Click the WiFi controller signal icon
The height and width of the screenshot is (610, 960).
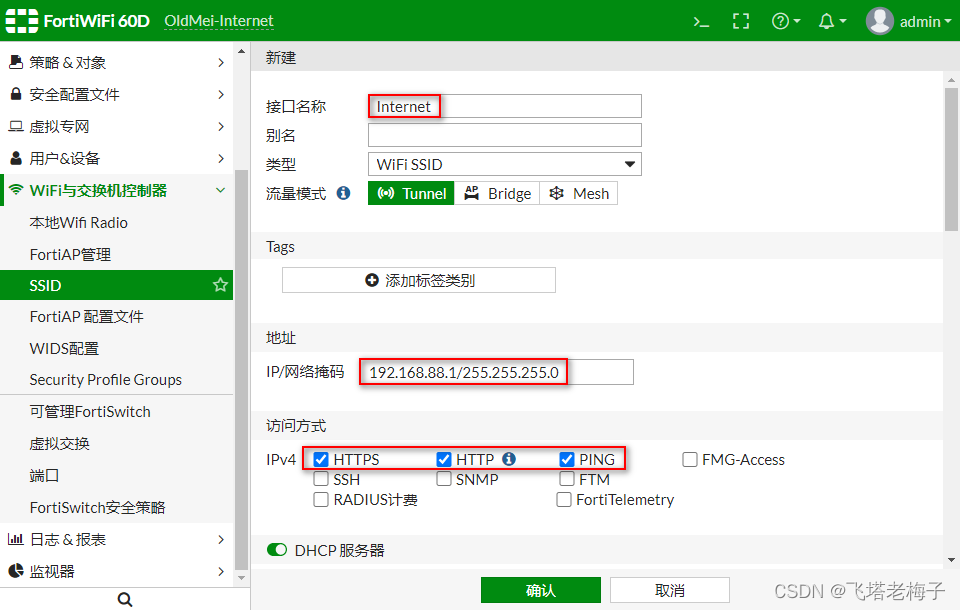pyautogui.click(x=16, y=190)
